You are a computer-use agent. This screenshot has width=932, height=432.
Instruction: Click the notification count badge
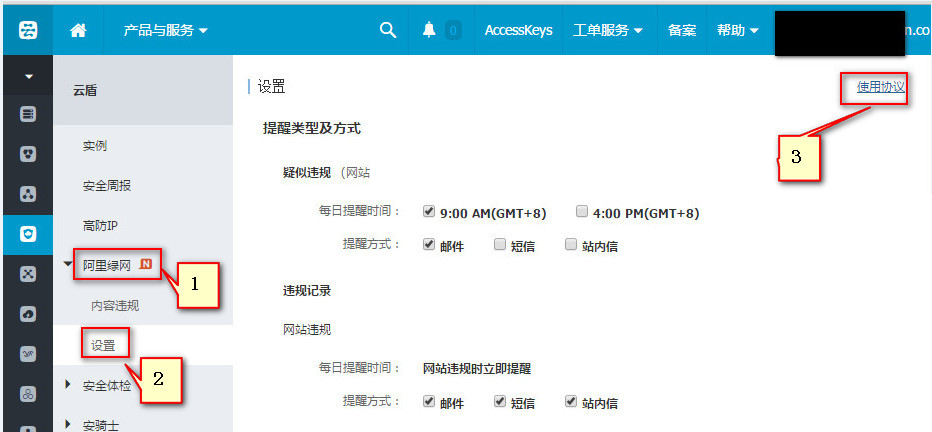[453, 30]
